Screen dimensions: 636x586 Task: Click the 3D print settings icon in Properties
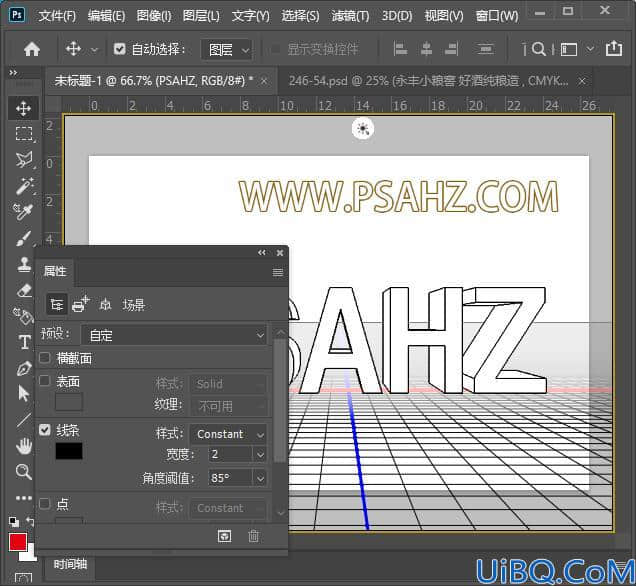(80, 305)
